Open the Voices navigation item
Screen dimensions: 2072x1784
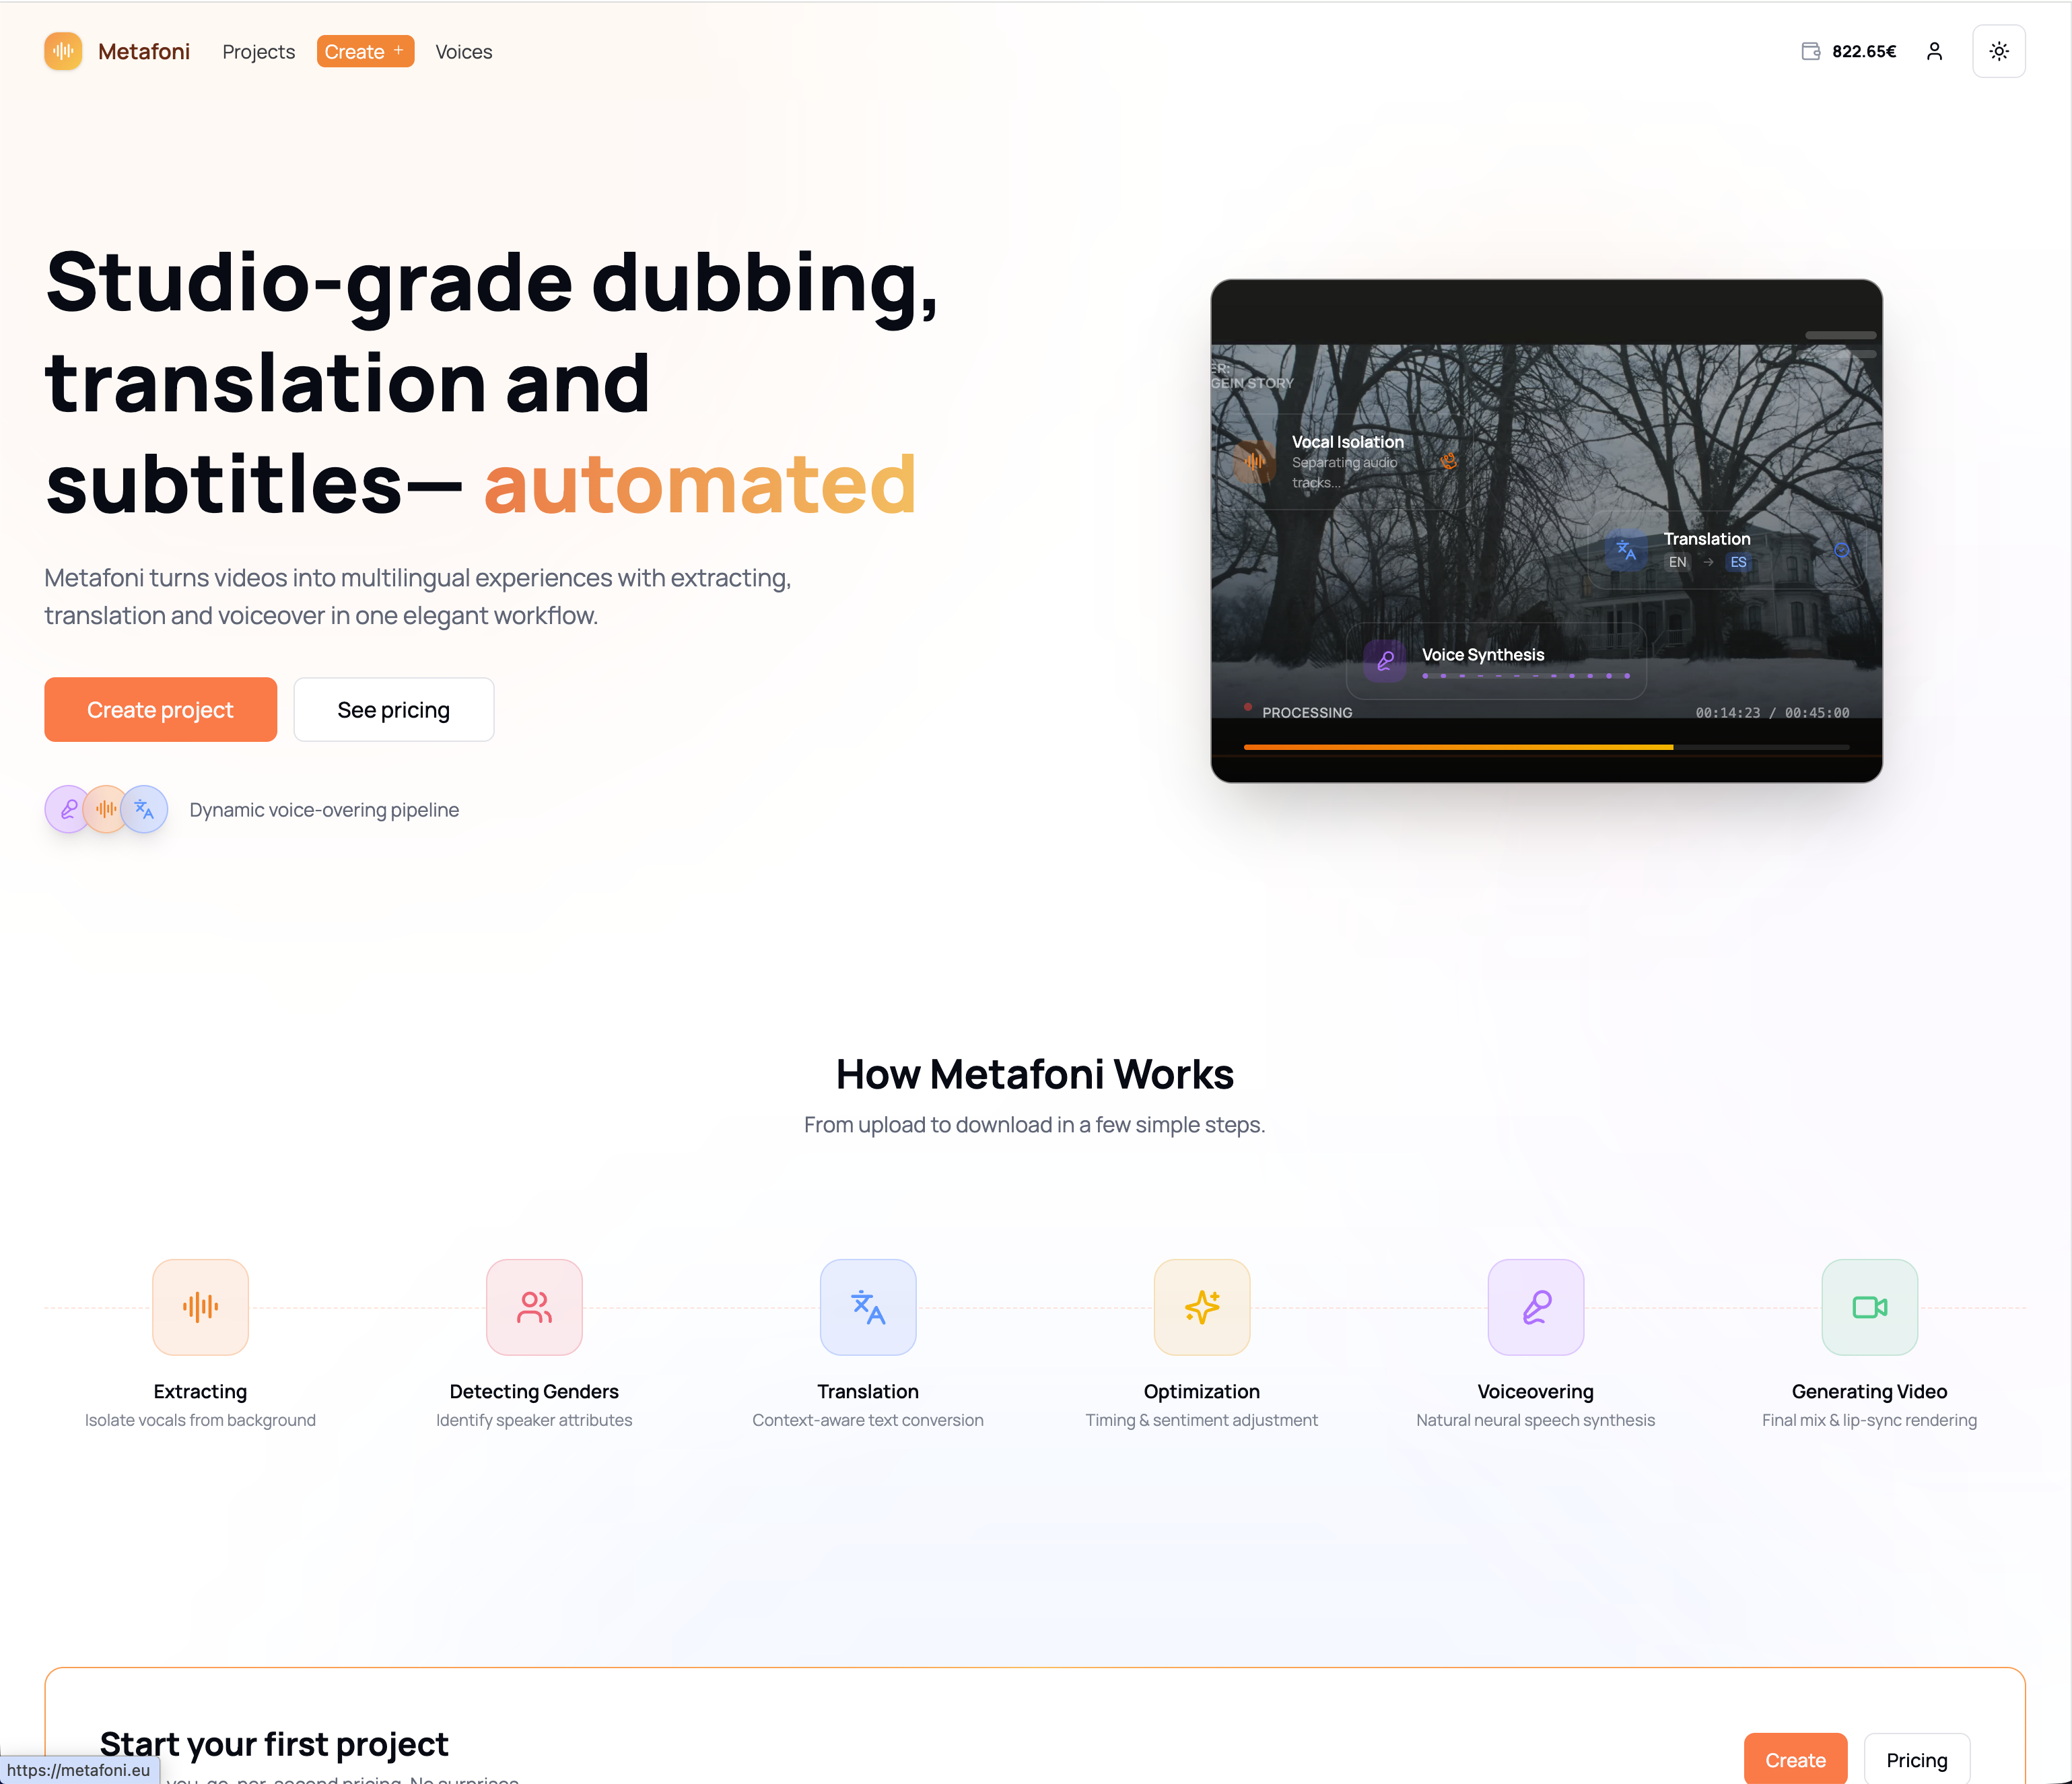click(463, 51)
